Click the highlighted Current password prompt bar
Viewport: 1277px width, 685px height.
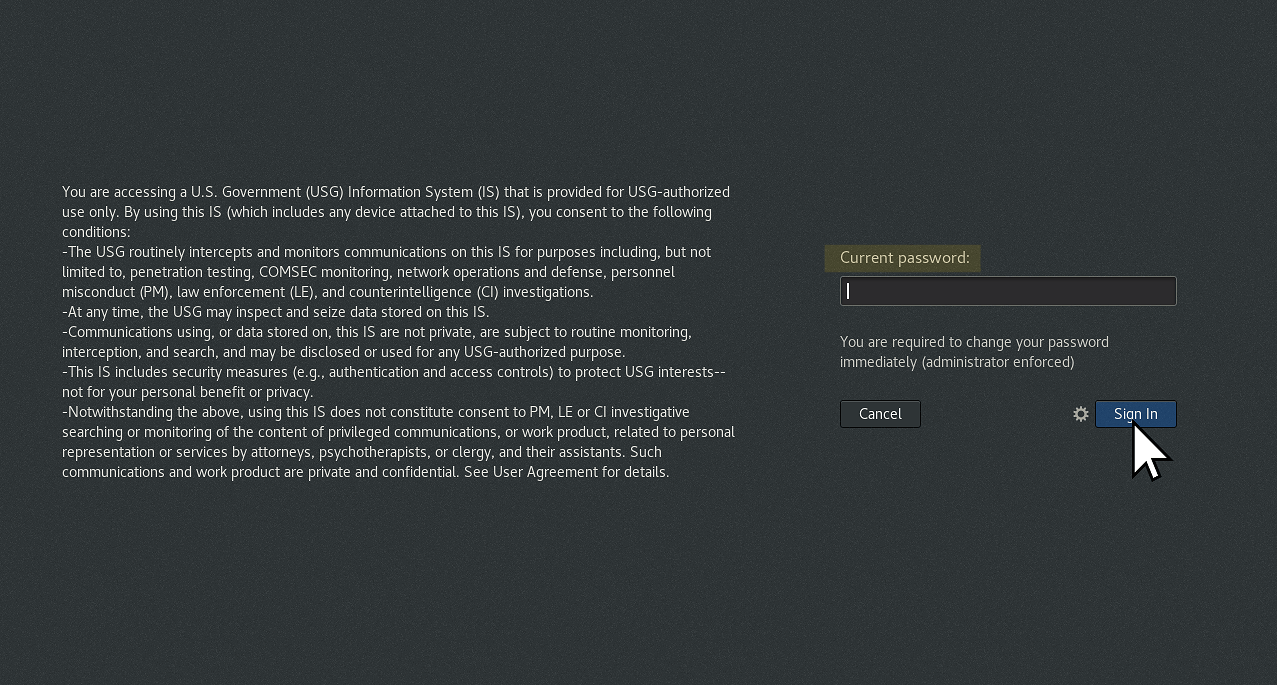903,258
